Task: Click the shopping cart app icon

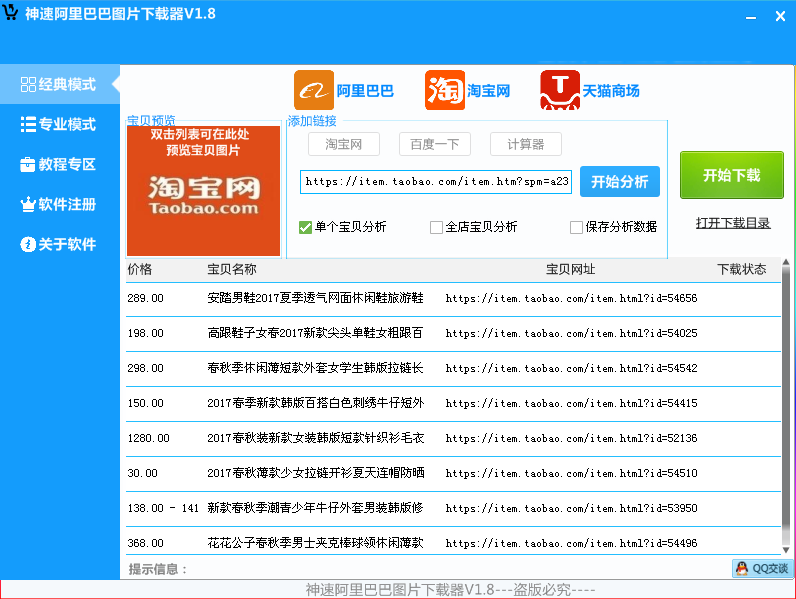Action: [10, 12]
